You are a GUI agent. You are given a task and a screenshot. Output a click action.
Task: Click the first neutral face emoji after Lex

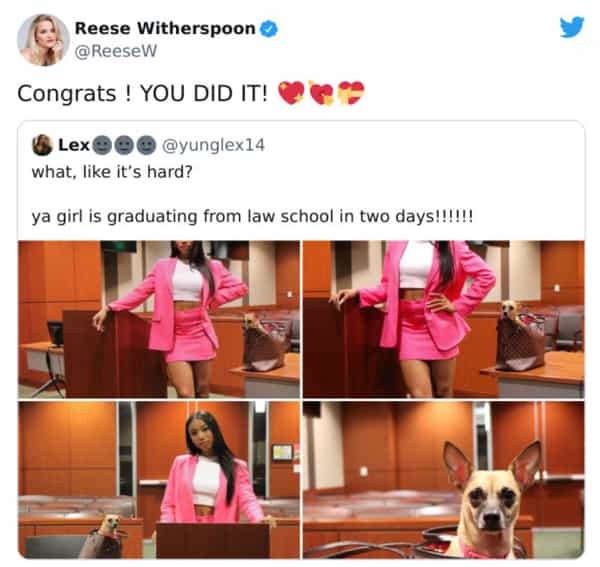click(102, 145)
